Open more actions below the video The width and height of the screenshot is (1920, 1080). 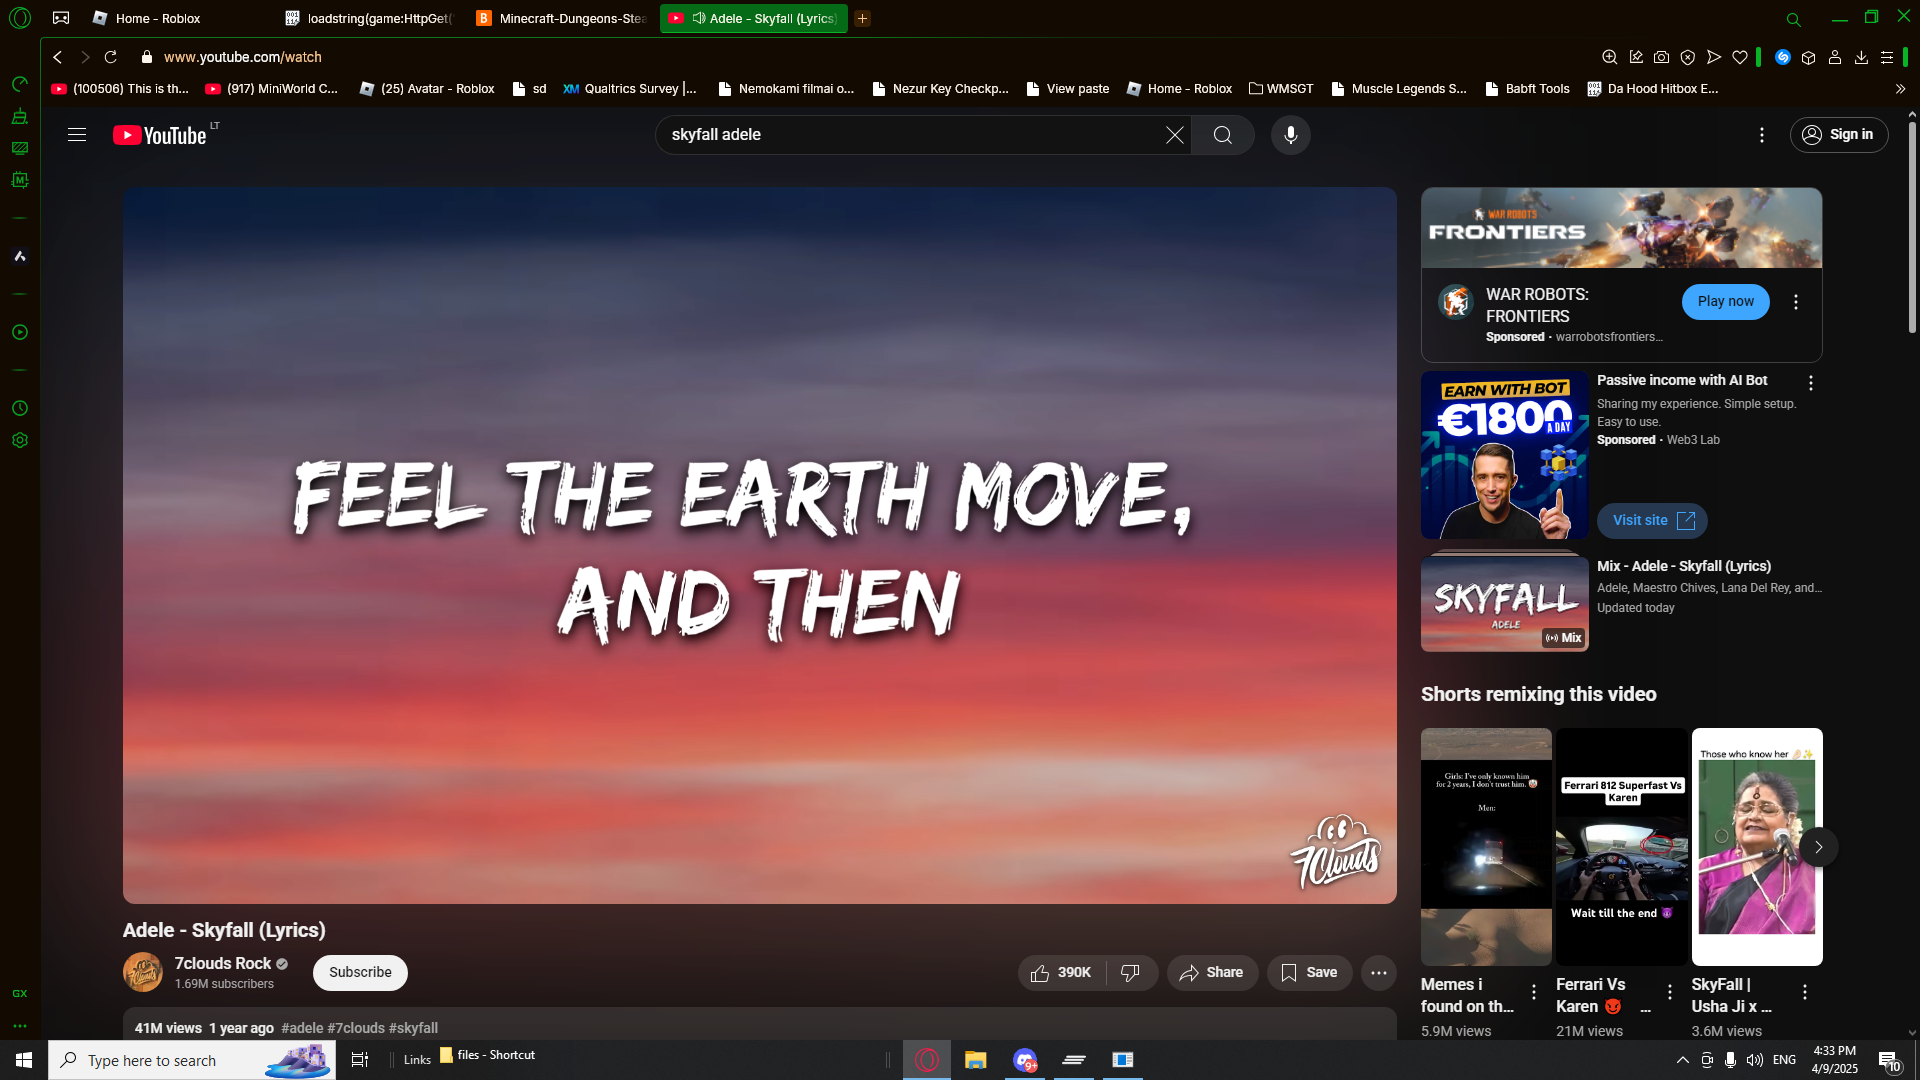[x=1379, y=973]
